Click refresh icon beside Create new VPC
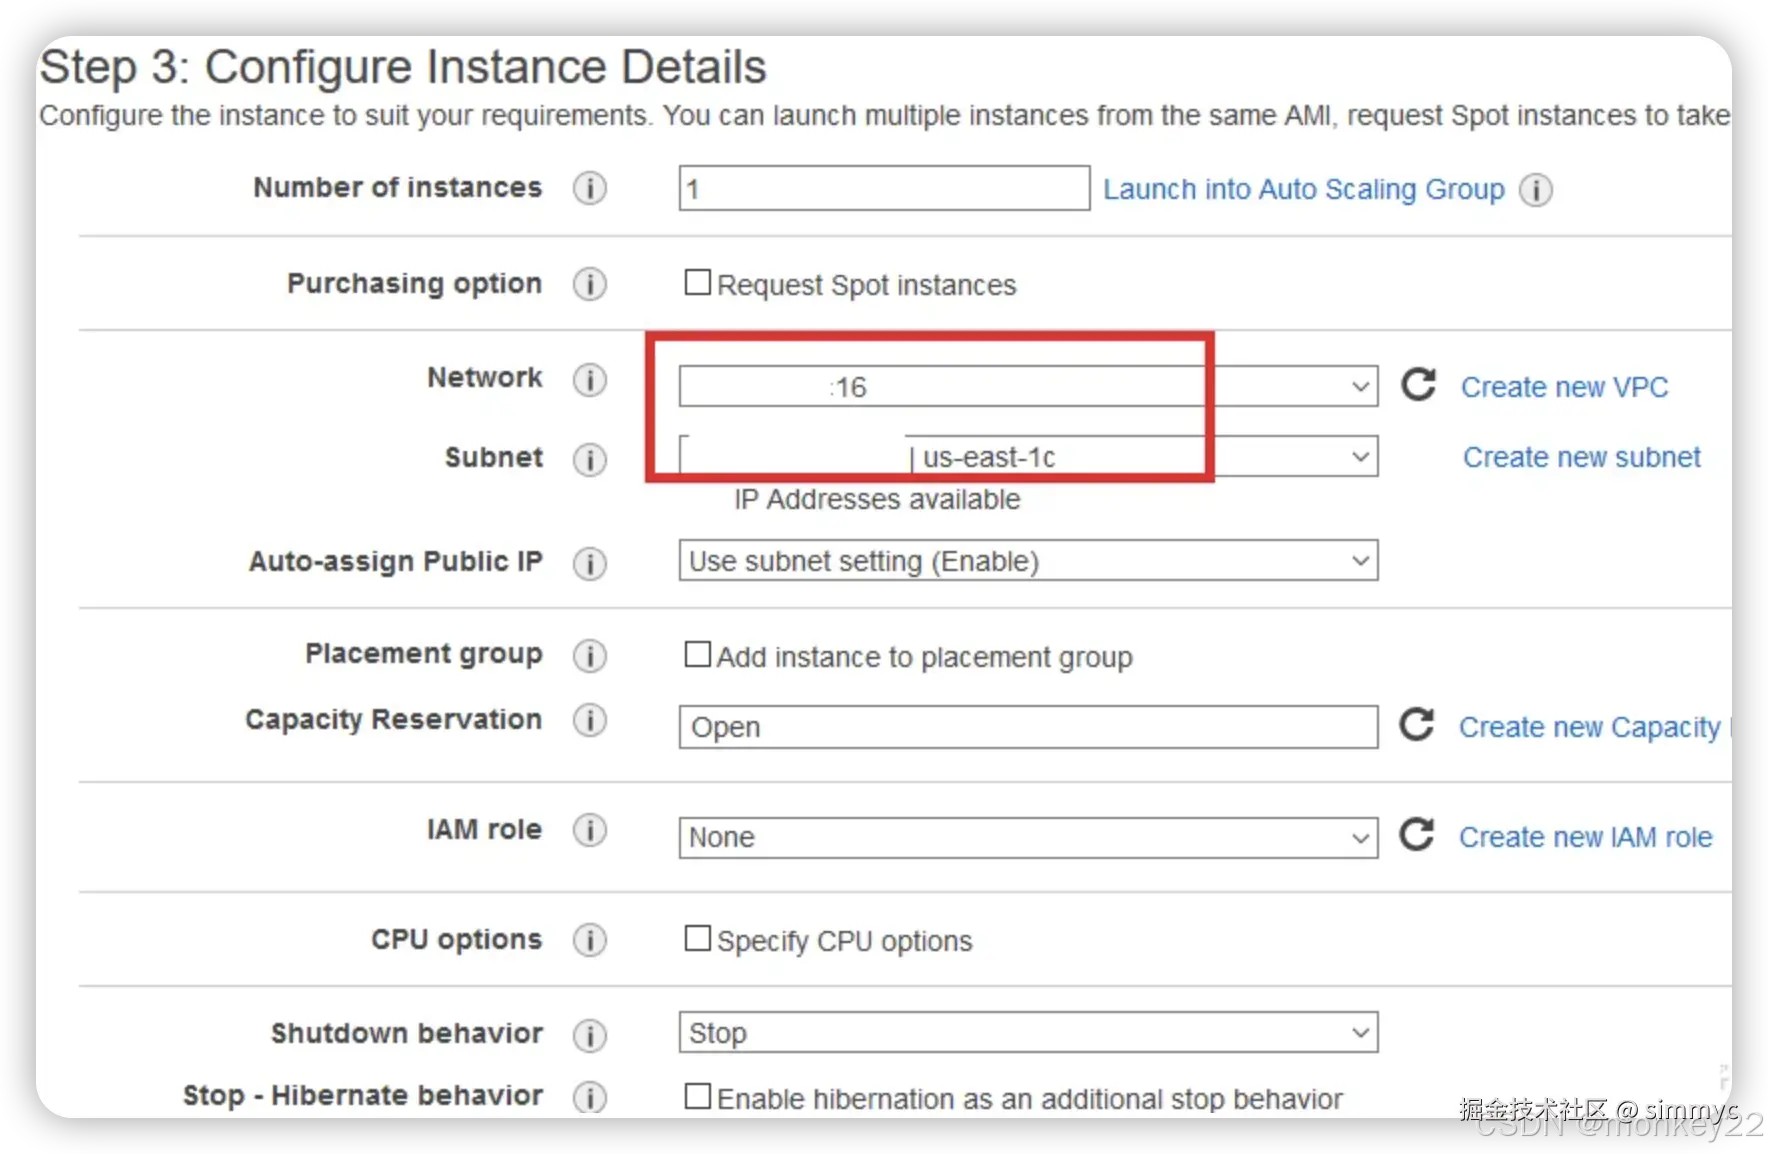Screen dimensions: 1768x1154 click(x=1418, y=385)
